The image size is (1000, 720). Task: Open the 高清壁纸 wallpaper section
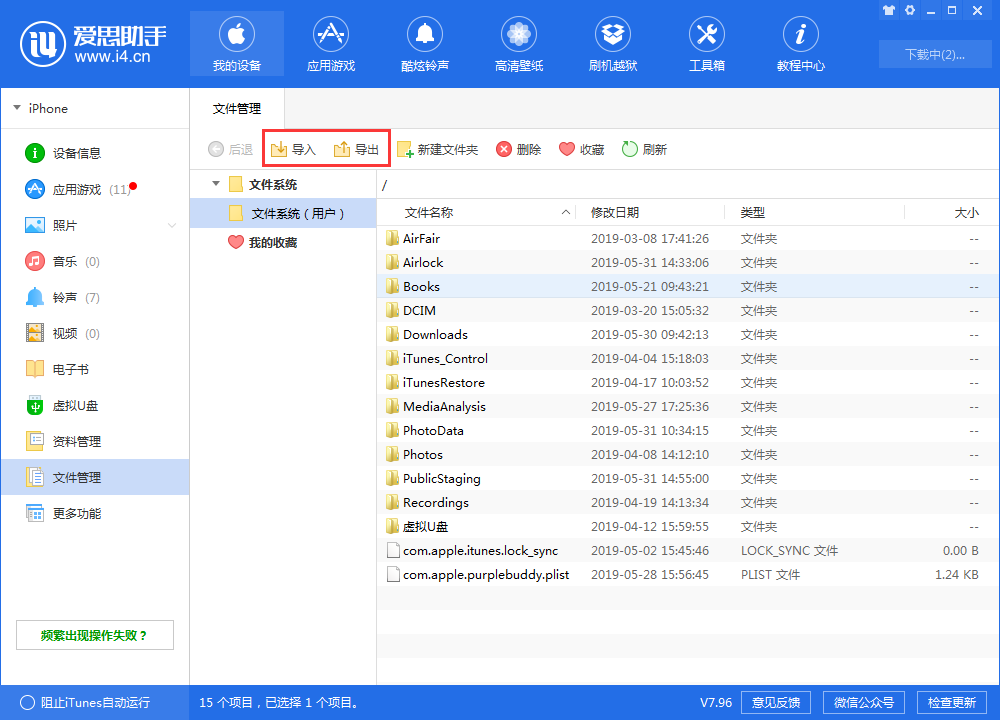click(518, 43)
